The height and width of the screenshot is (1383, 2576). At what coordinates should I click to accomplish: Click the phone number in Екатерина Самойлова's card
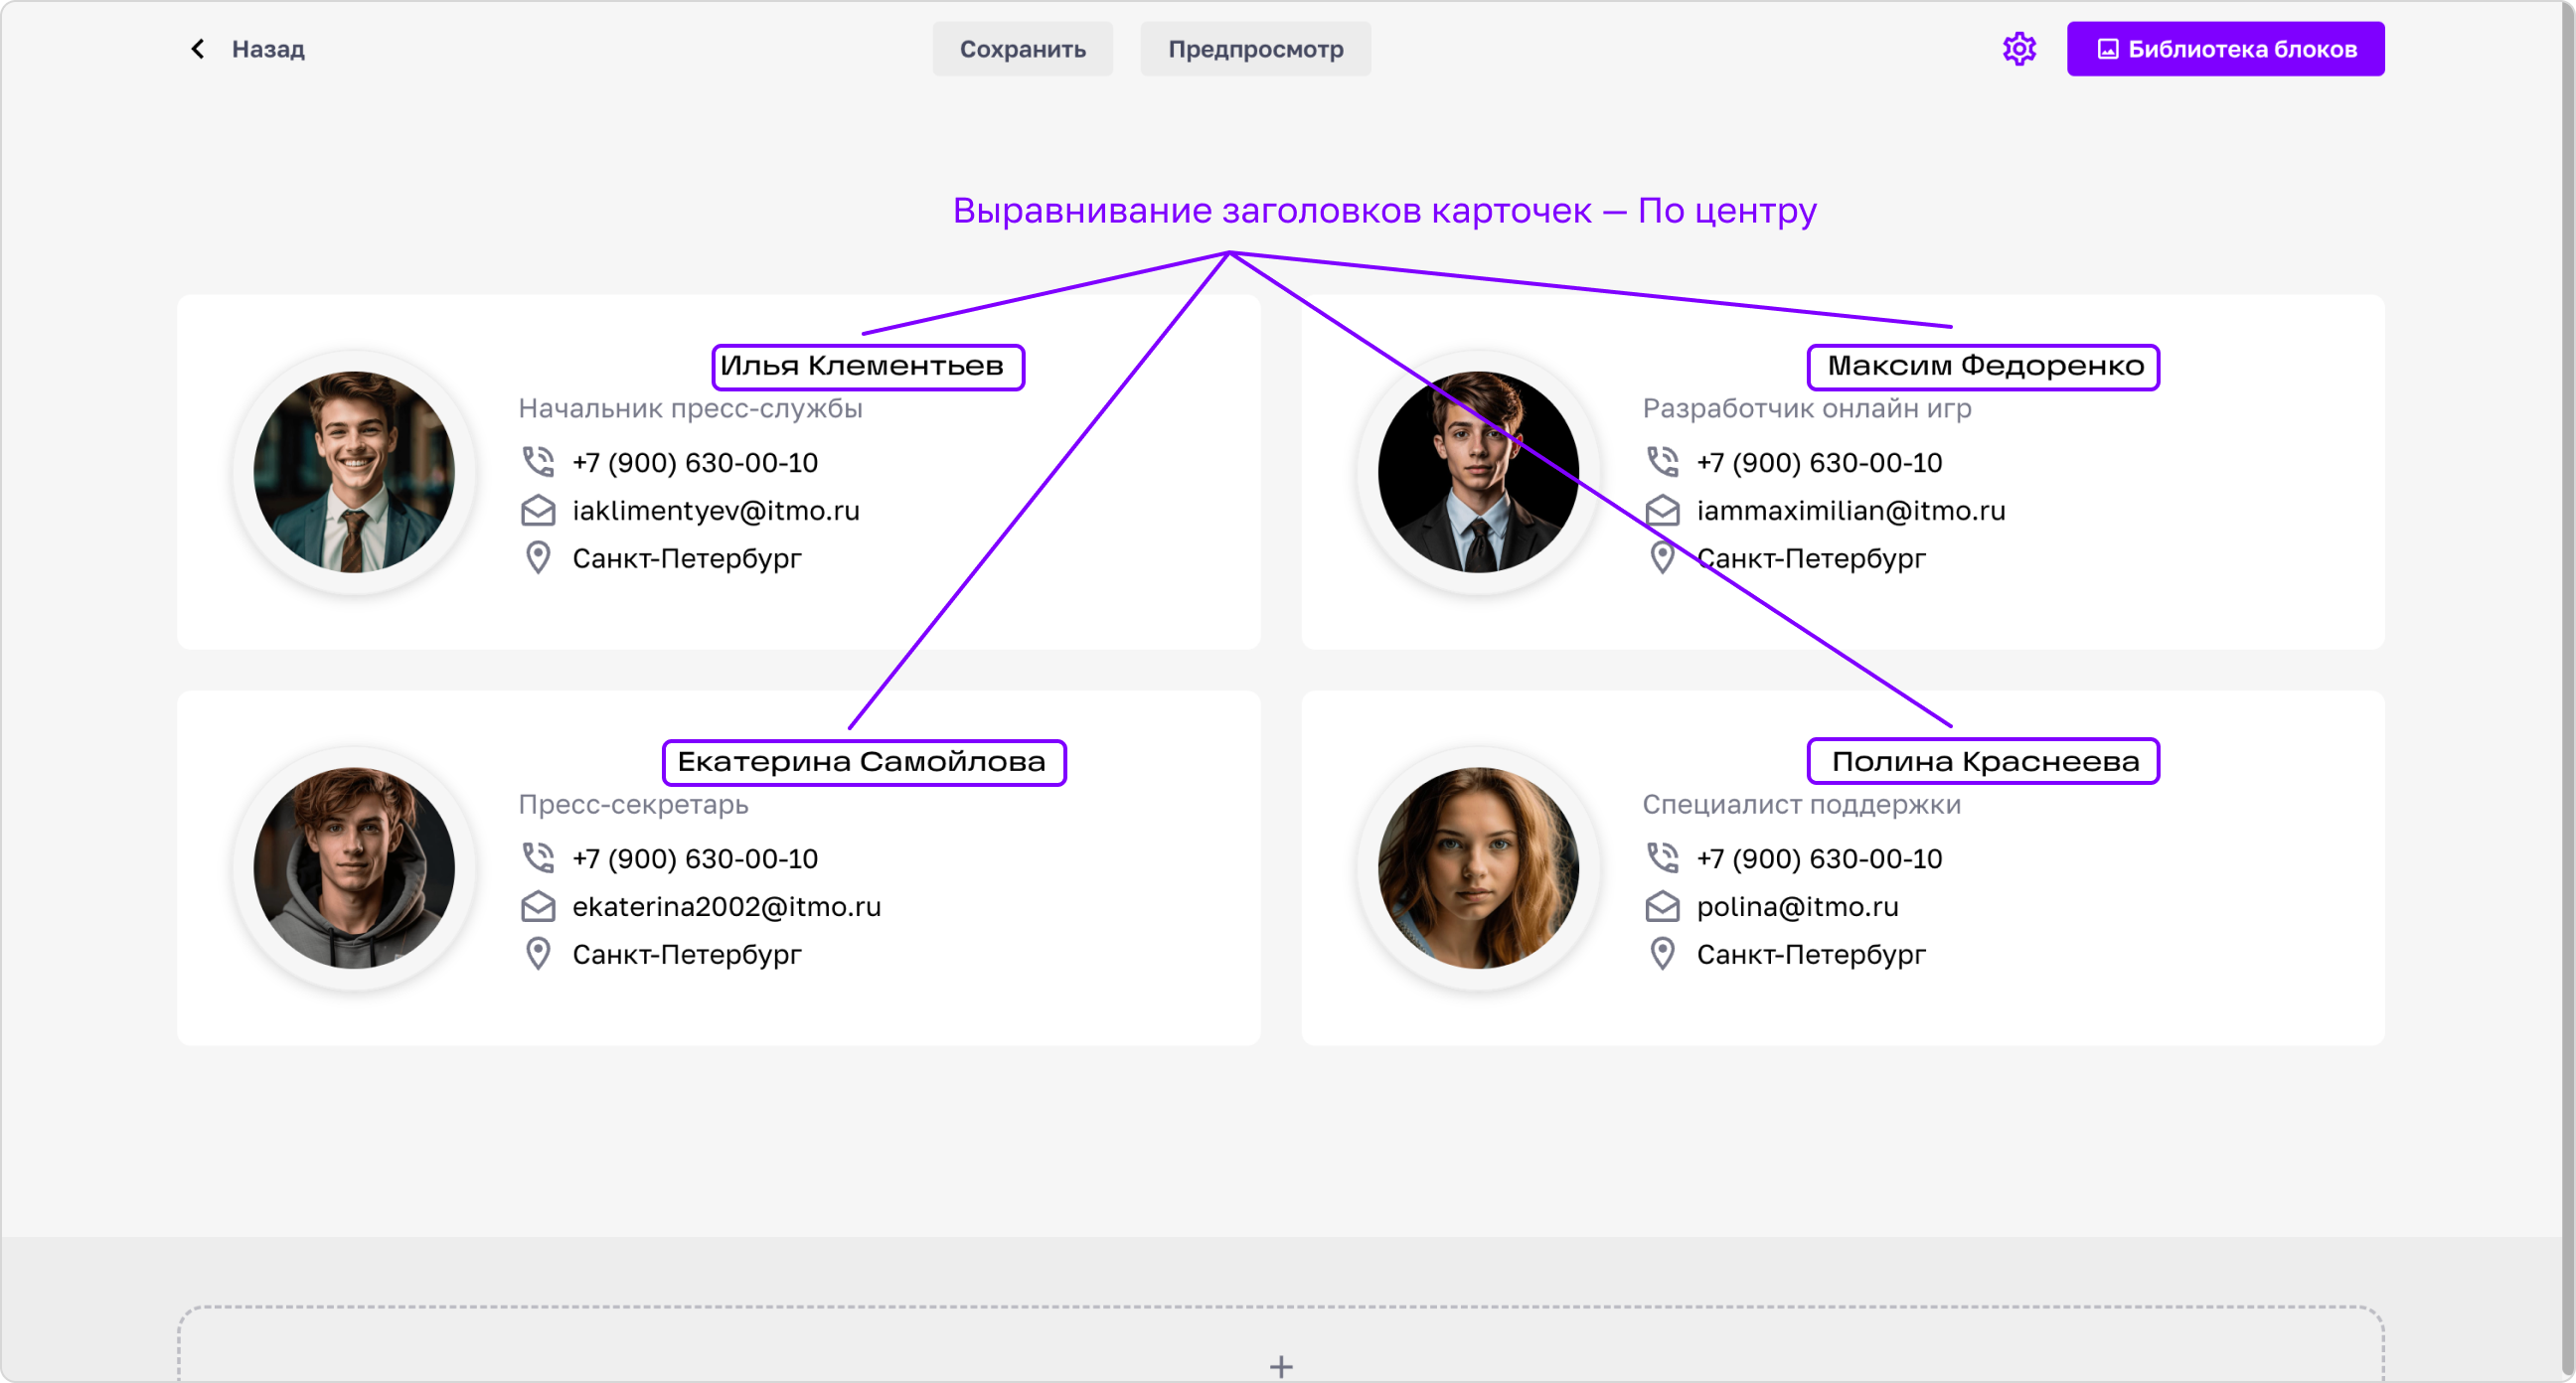695,858
